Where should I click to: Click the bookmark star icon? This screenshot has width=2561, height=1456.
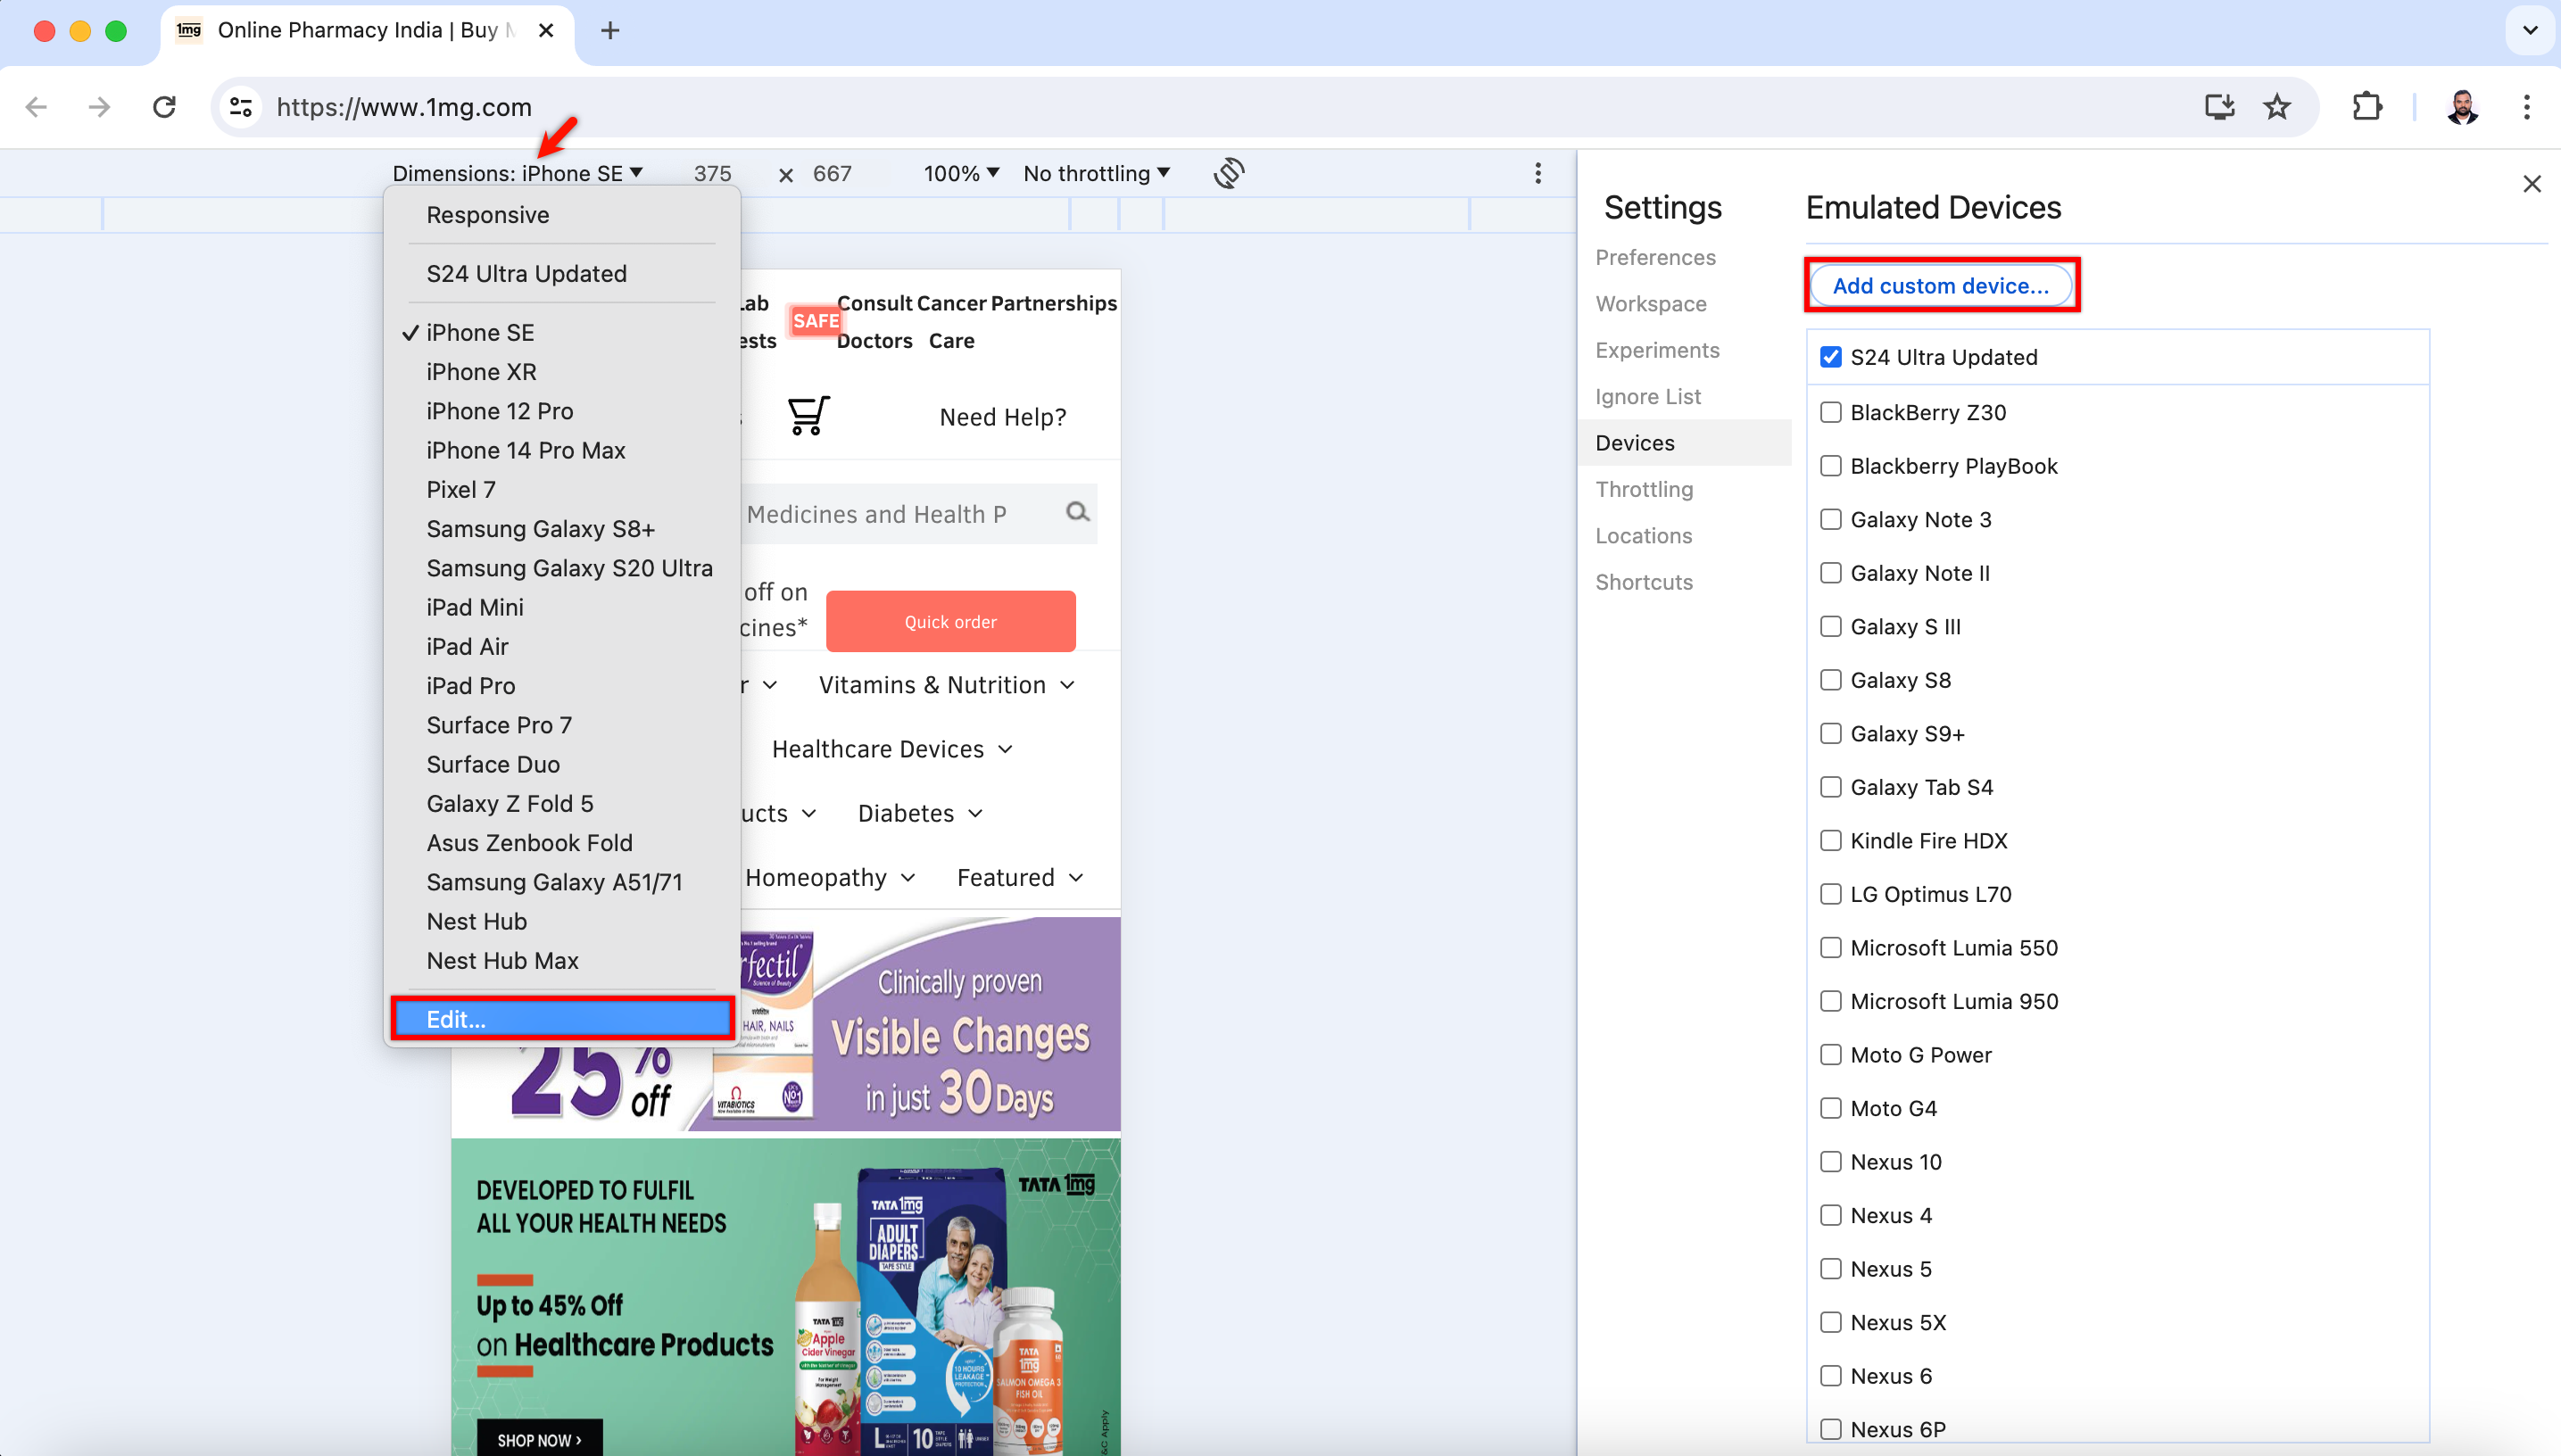2277,107
